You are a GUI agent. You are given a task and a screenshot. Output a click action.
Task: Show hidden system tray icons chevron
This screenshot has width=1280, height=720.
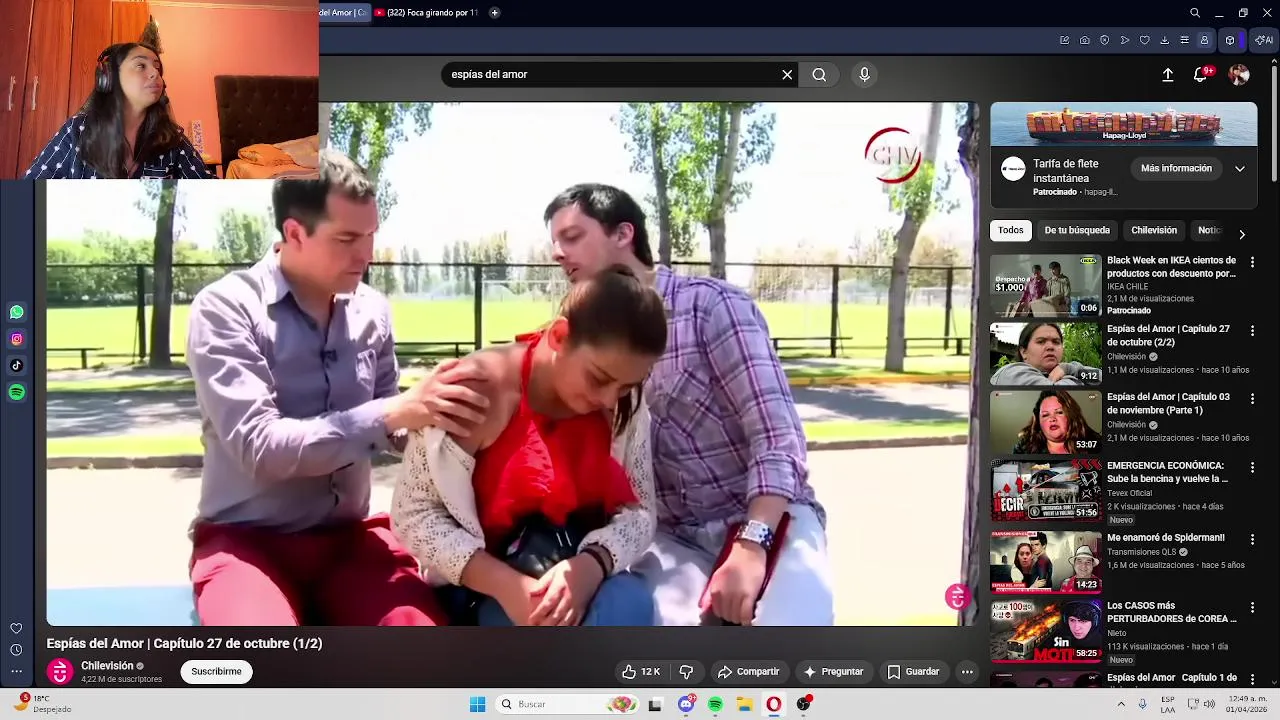pyautogui.click(x=1121, y=704)
